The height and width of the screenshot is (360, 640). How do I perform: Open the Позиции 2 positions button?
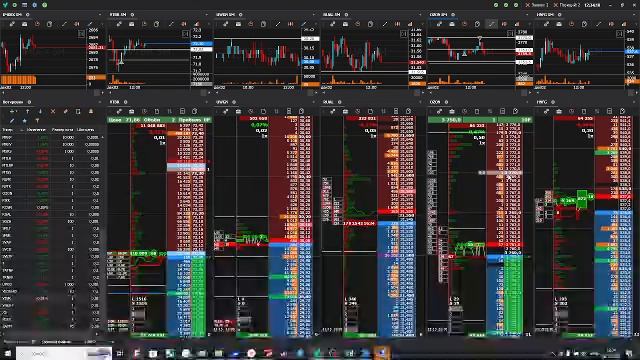pyautogui.click(x=567, y=5)
